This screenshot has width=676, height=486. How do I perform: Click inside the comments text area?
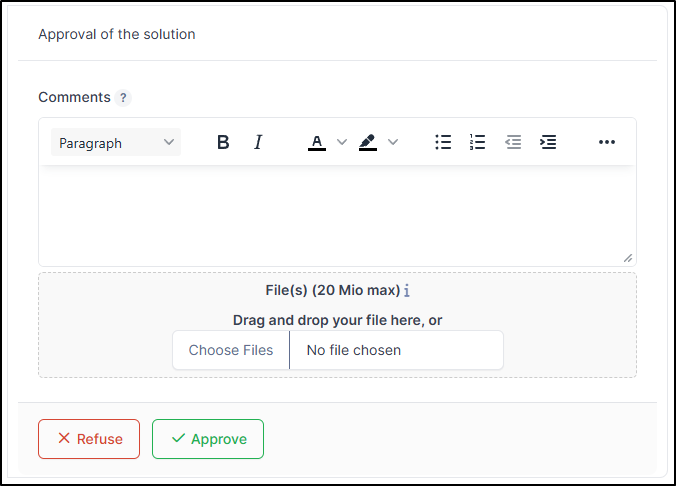(337, 214)
